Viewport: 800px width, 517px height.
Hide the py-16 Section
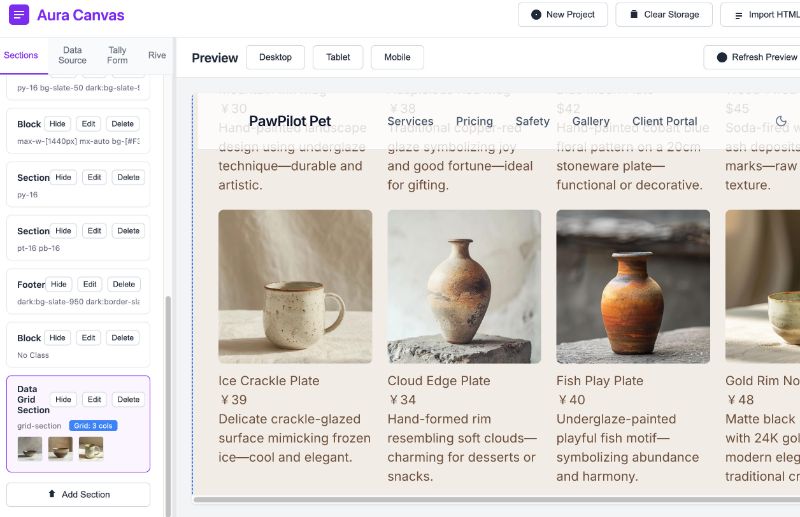(x=63, y=177)
